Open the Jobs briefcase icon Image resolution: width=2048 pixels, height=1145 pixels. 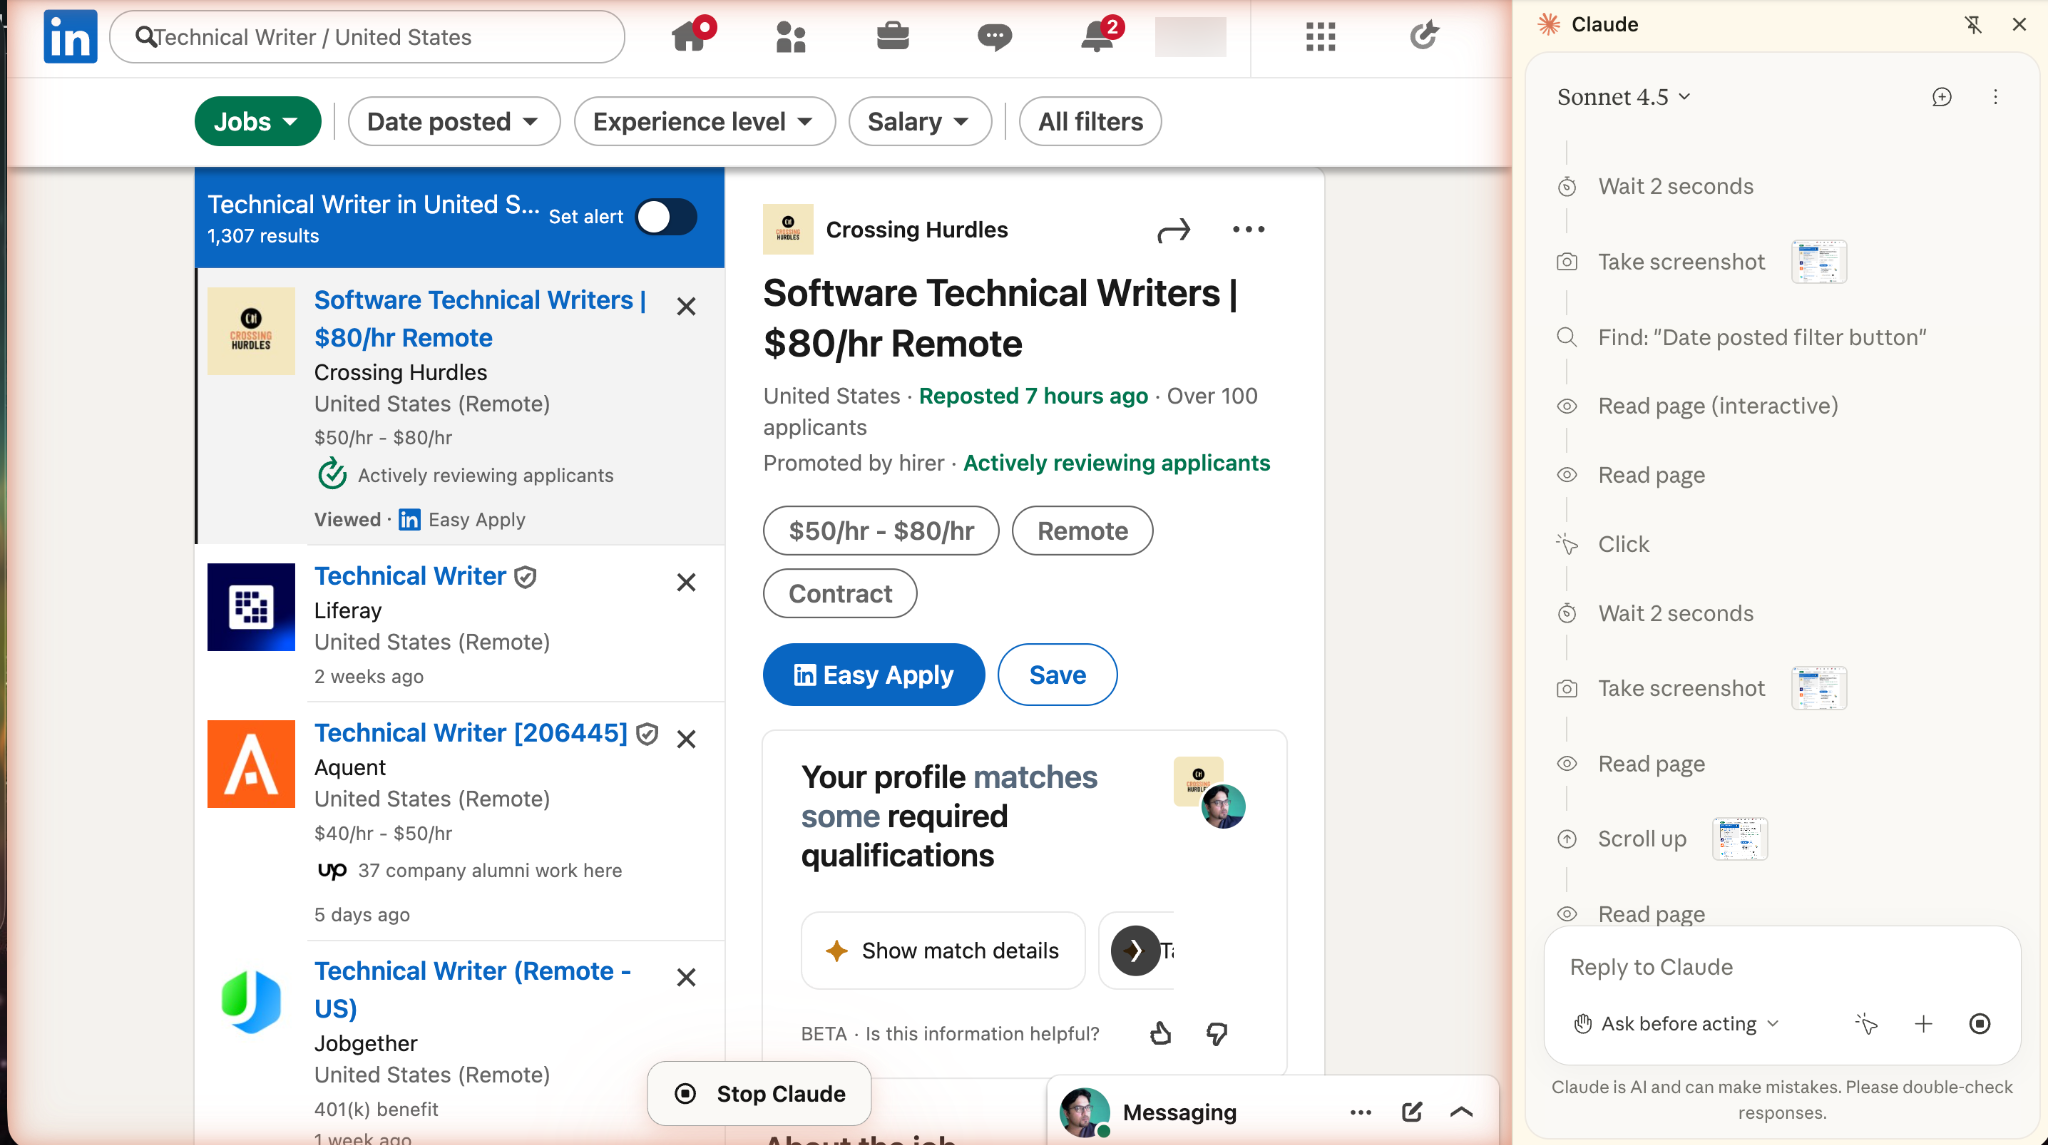pyautogui.click(x=892, y=37)
